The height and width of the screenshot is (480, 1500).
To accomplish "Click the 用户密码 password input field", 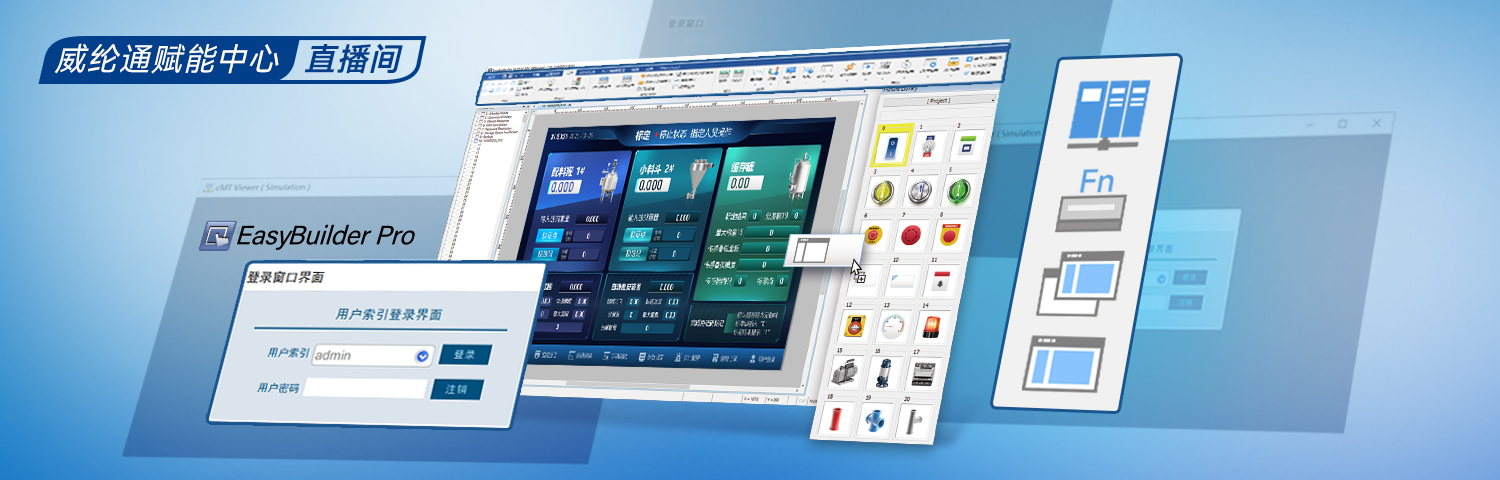I will coord(365,388).
